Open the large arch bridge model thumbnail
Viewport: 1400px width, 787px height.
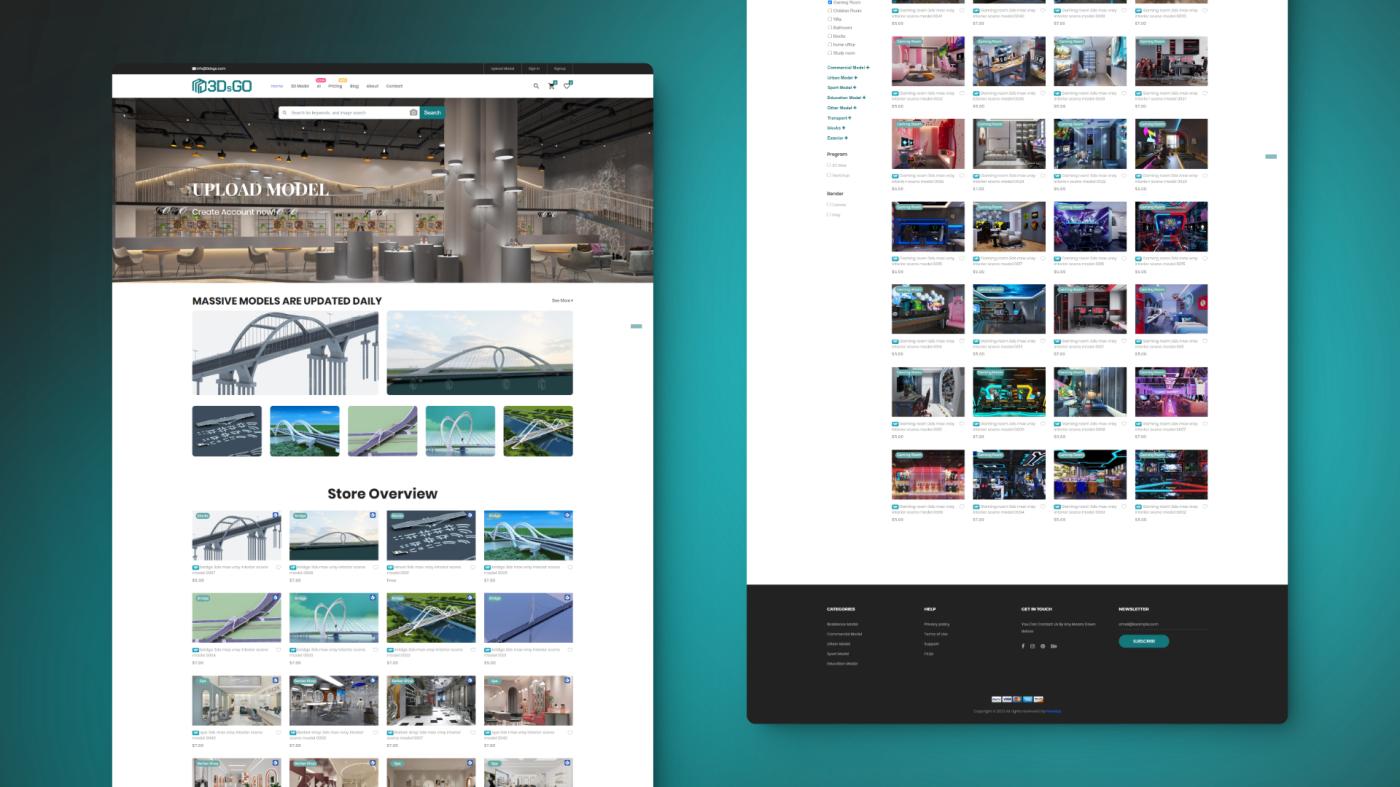[285, 353]
